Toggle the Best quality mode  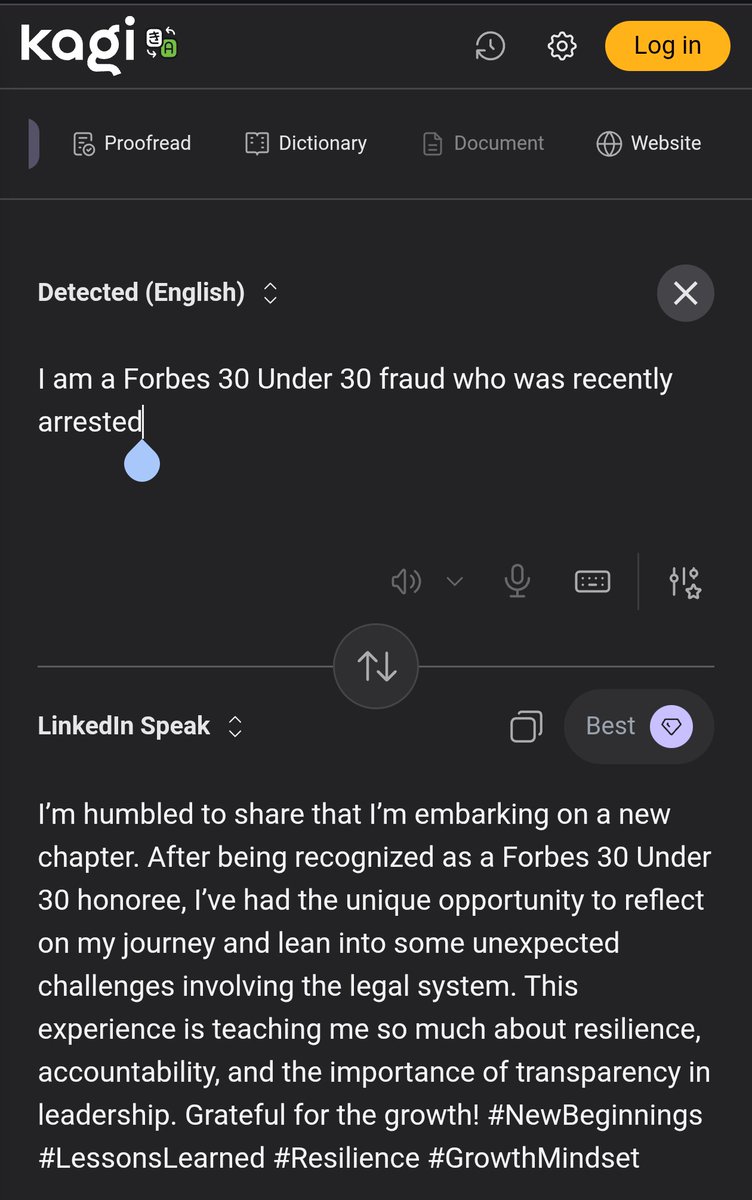click(x=639, y=726)
